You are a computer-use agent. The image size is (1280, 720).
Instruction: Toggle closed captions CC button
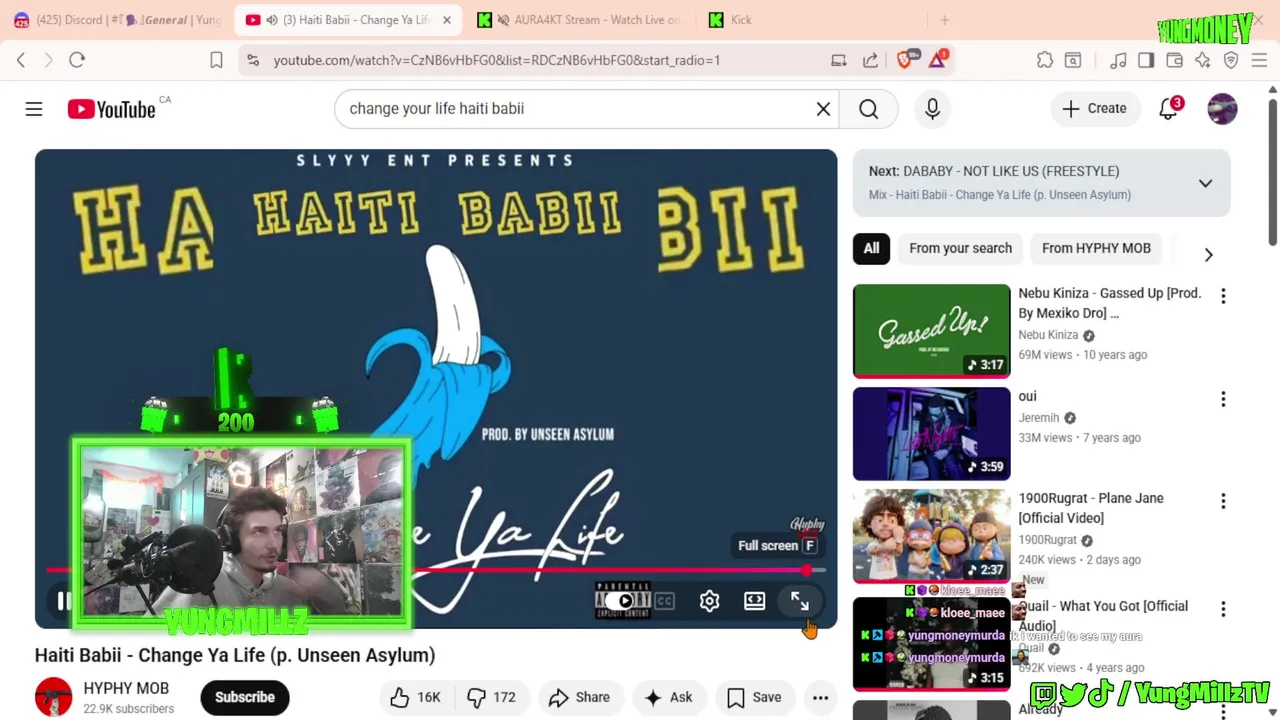tap(664, 601)
